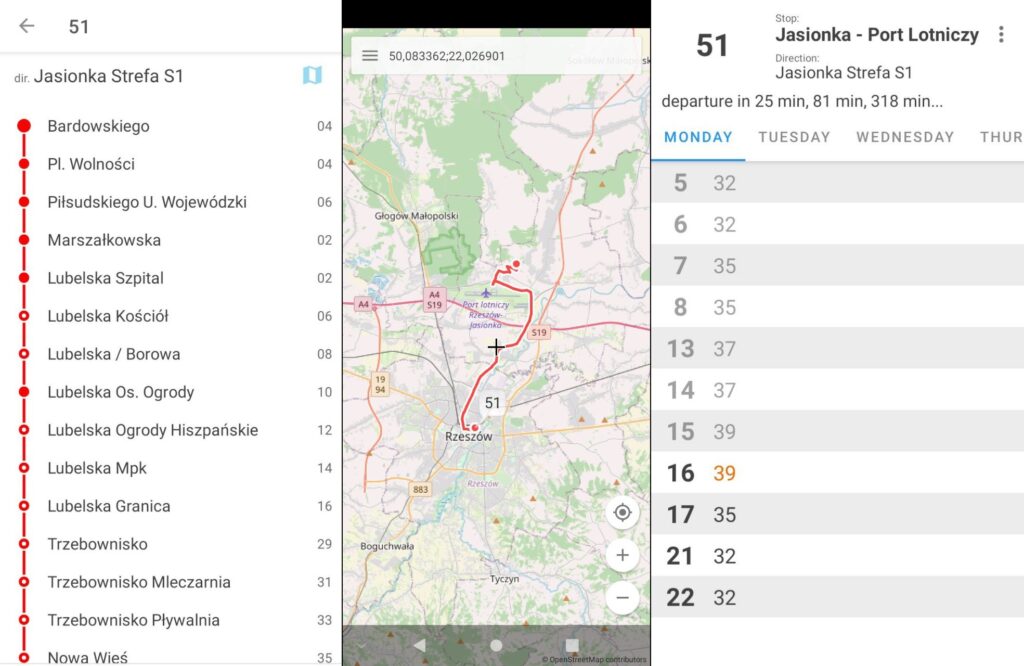
Task: Select the Lubelska Os. Ogrody stop
Action: 170,392
